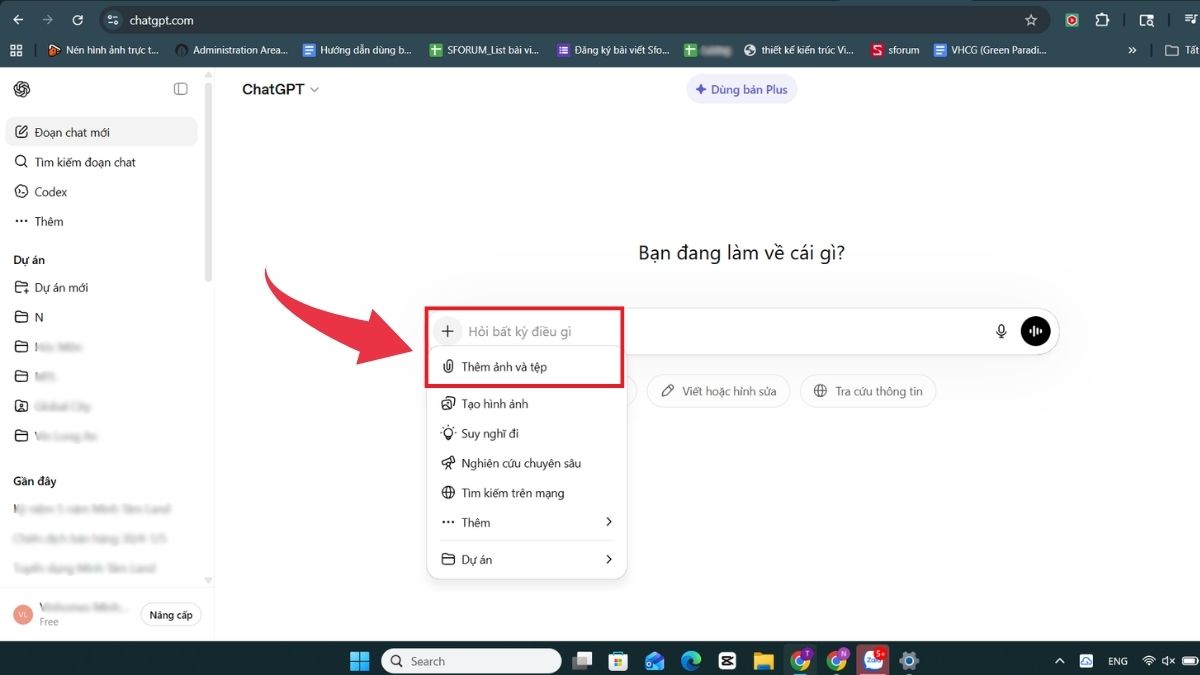Show hidden system tray icons chevron
This screenshot has height=675, width=1200.
(1060, 661)
